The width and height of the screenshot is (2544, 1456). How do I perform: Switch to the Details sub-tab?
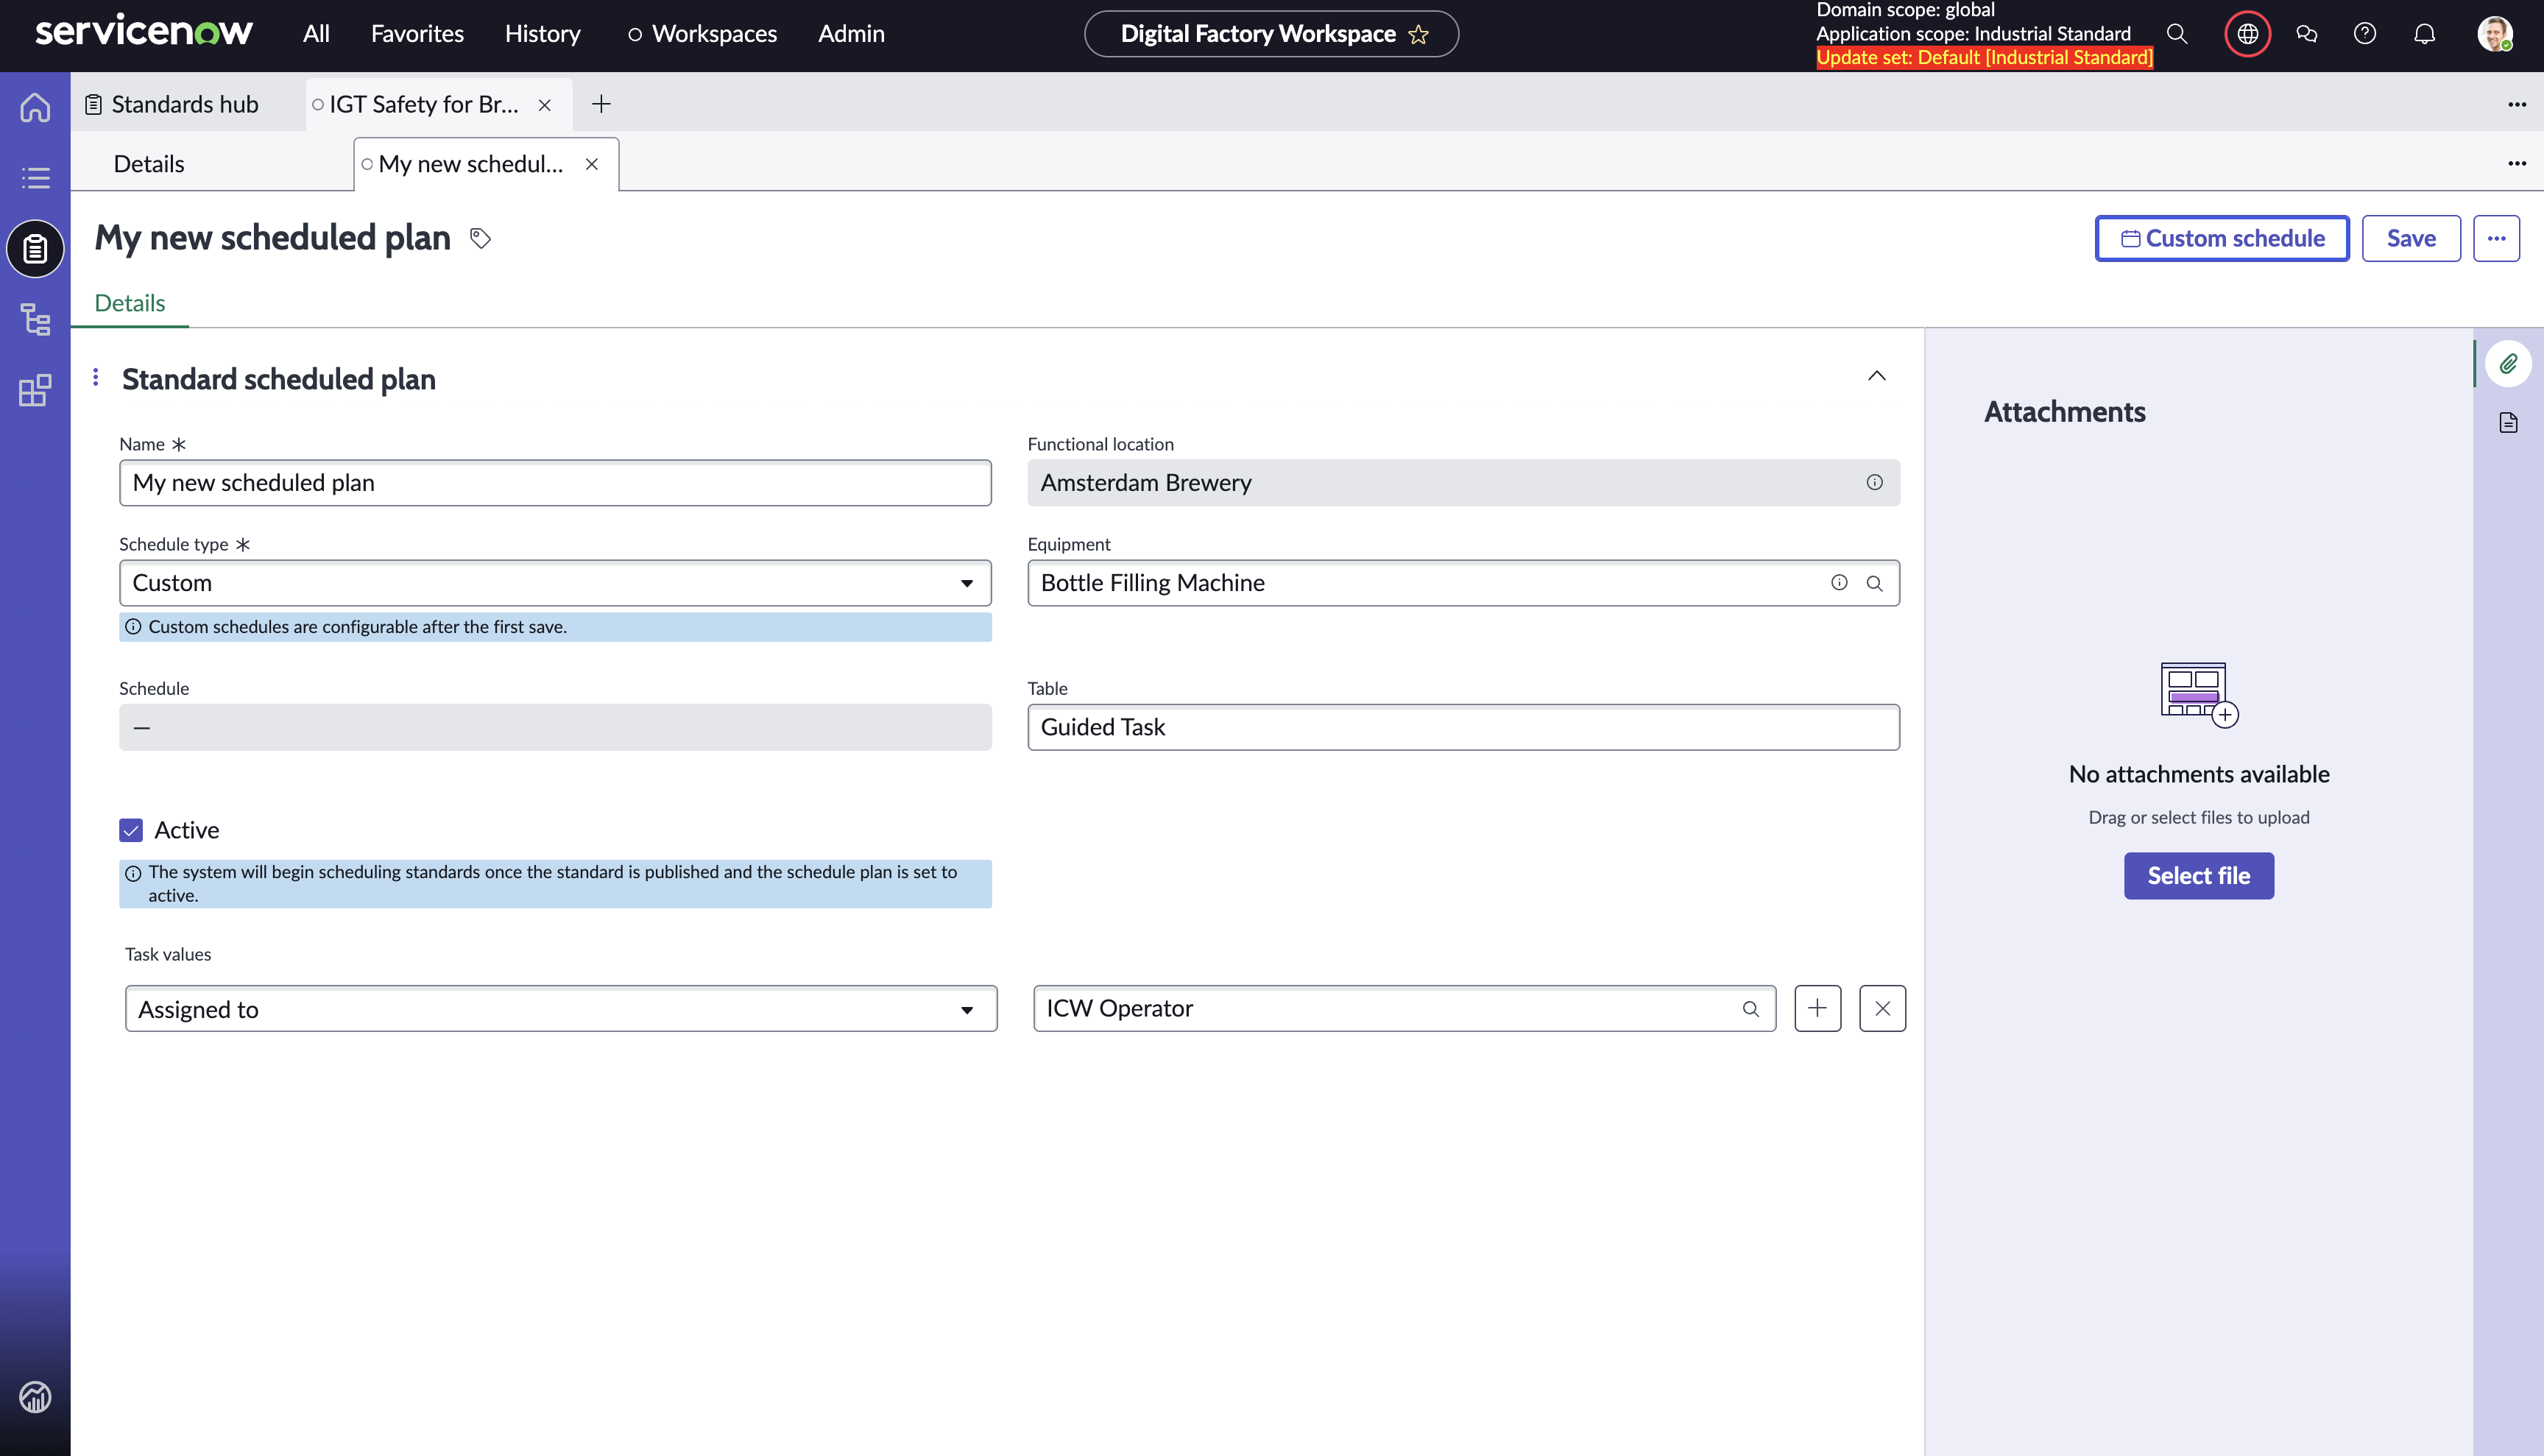[149, 164]
